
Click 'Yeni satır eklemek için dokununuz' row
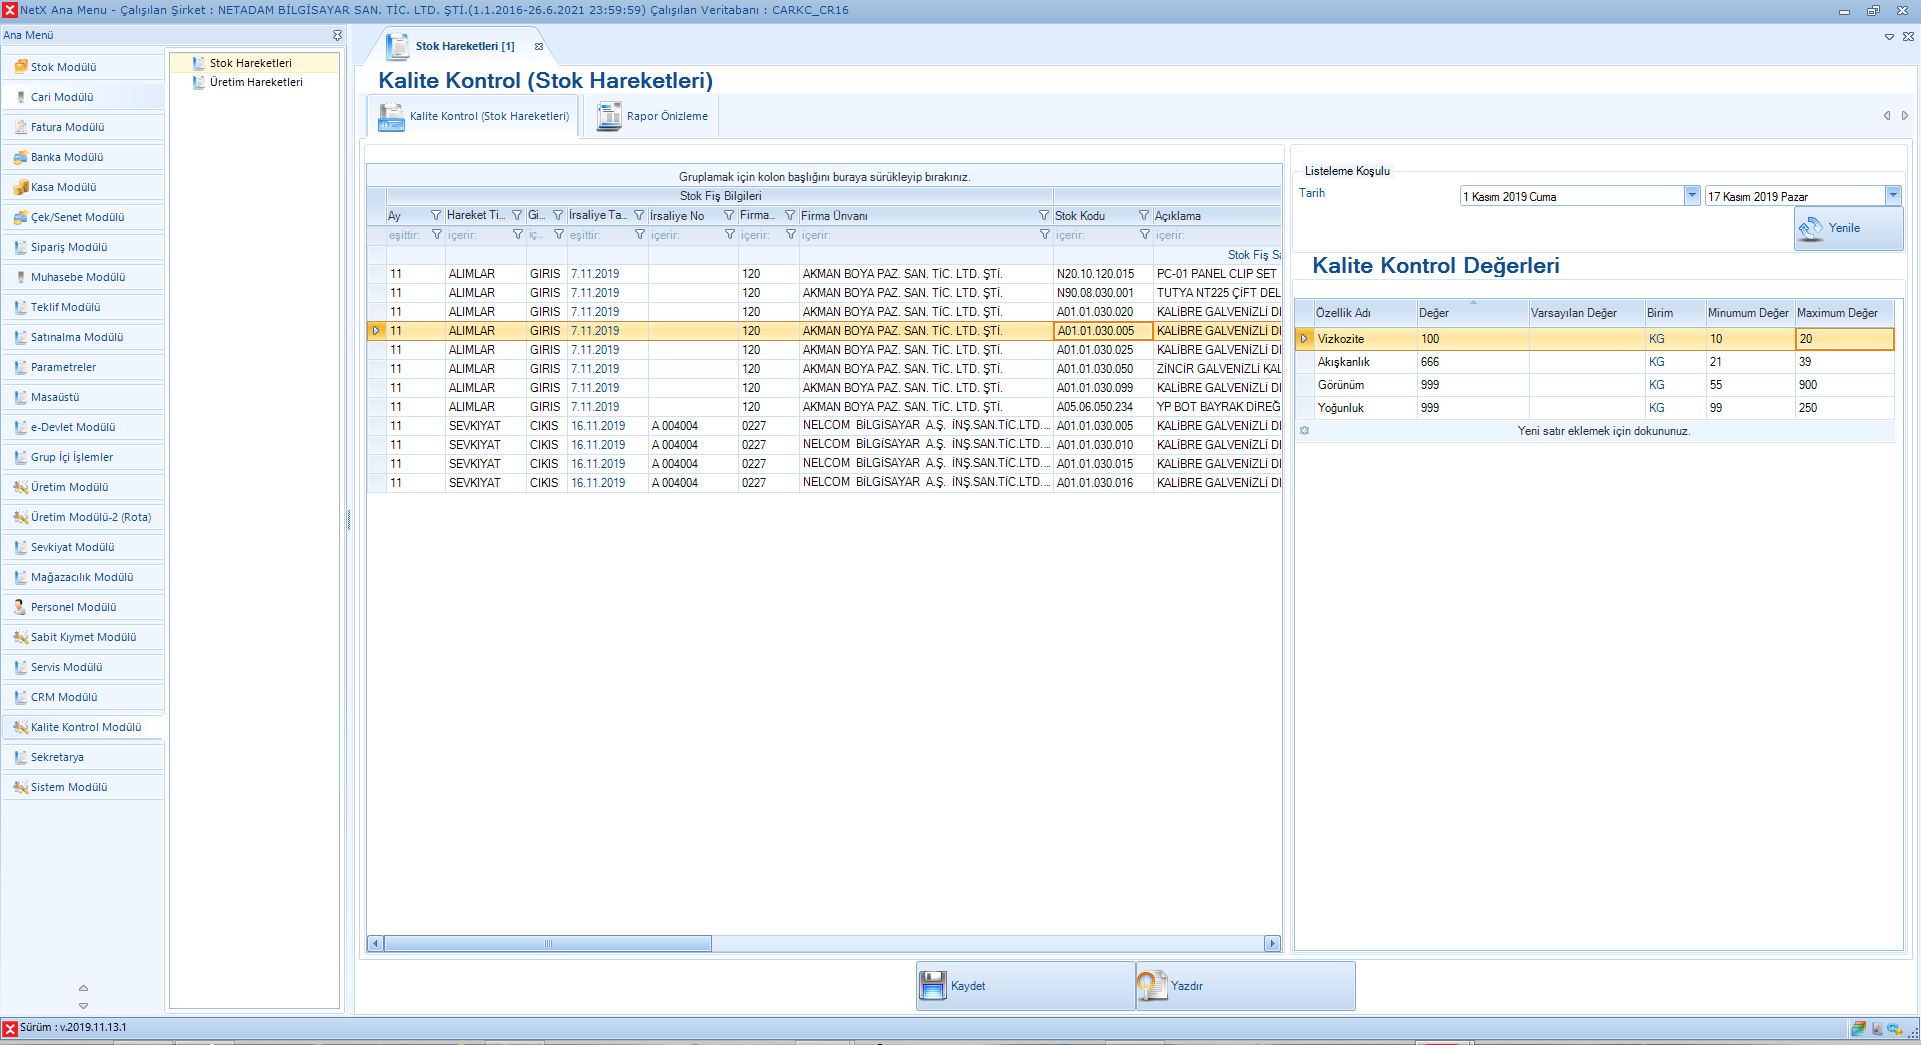point(1603,431)
